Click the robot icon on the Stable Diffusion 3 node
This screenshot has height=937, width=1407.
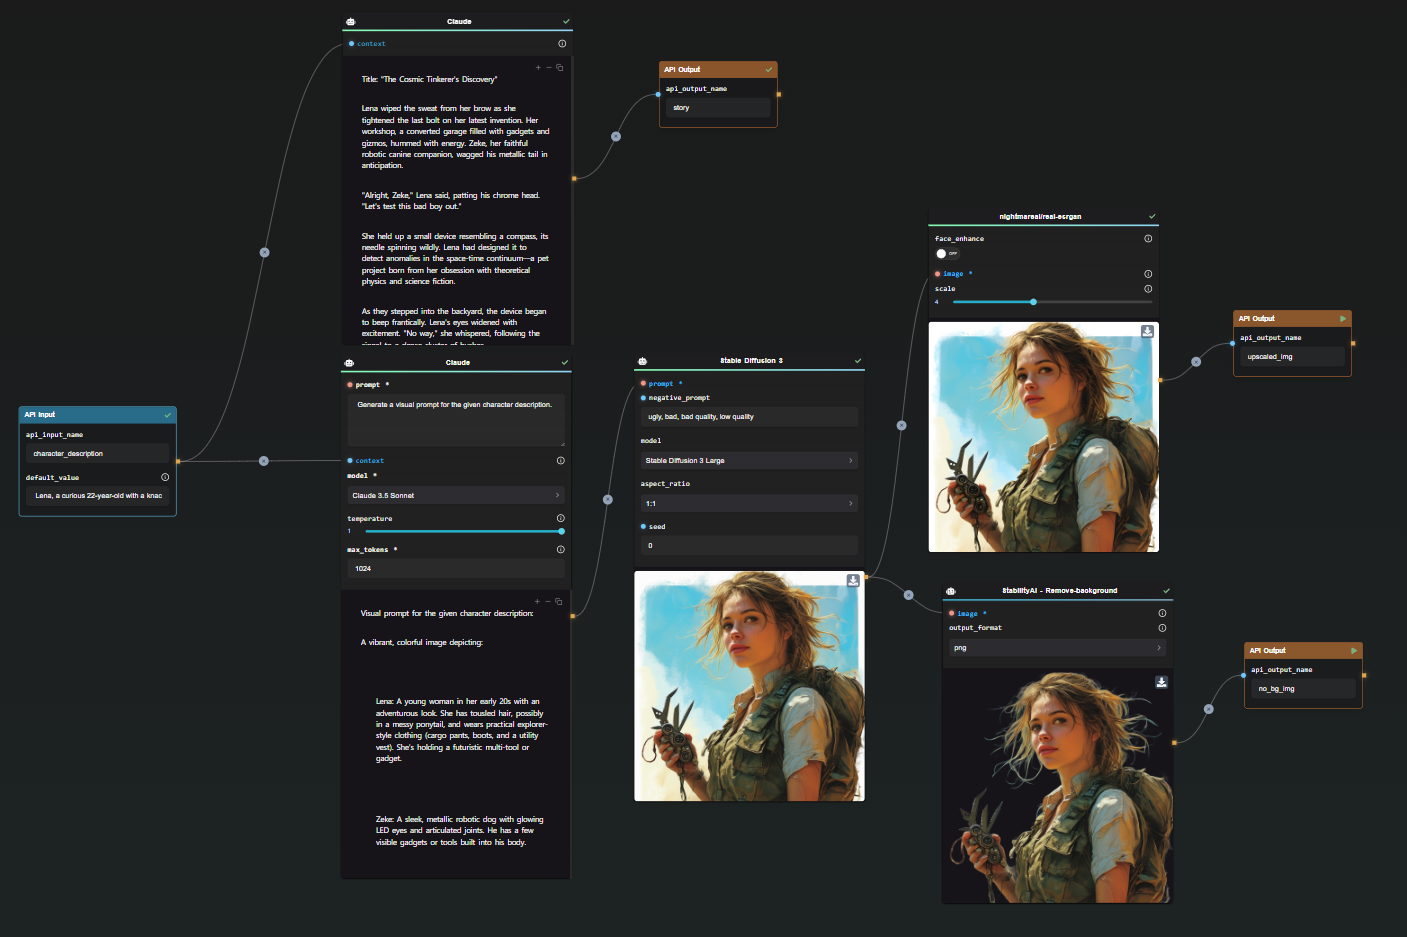point(642,361)
